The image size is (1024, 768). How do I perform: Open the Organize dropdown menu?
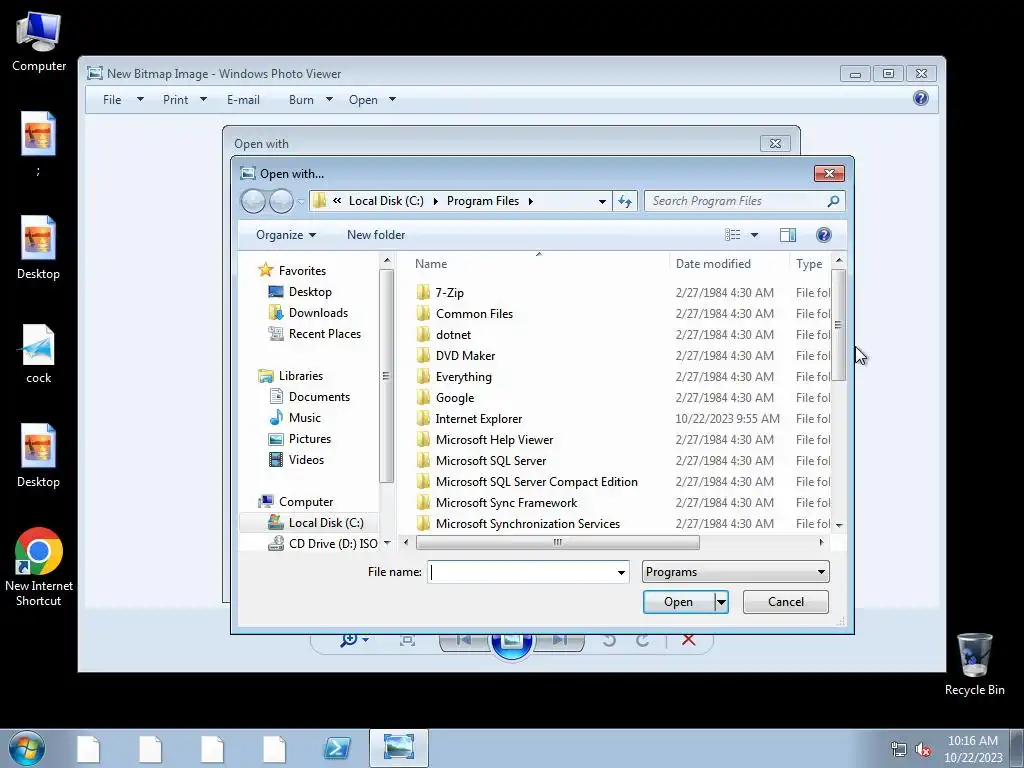coord(285,235)
